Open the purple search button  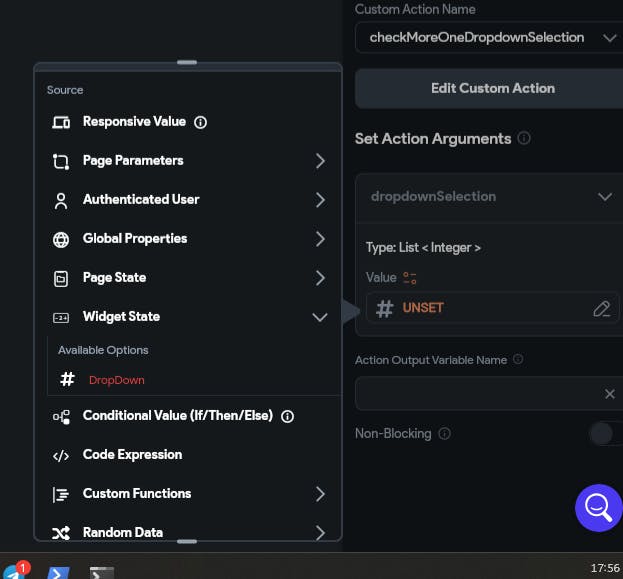(598, 508)
